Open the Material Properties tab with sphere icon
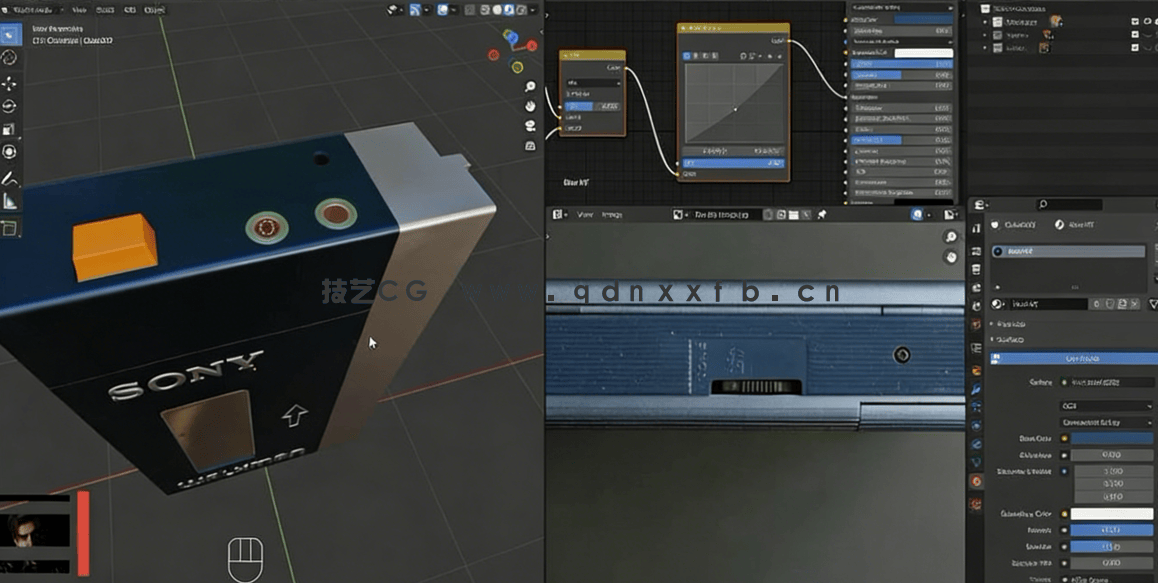Viewport: 1158px width, 583px height. point(976,477)
